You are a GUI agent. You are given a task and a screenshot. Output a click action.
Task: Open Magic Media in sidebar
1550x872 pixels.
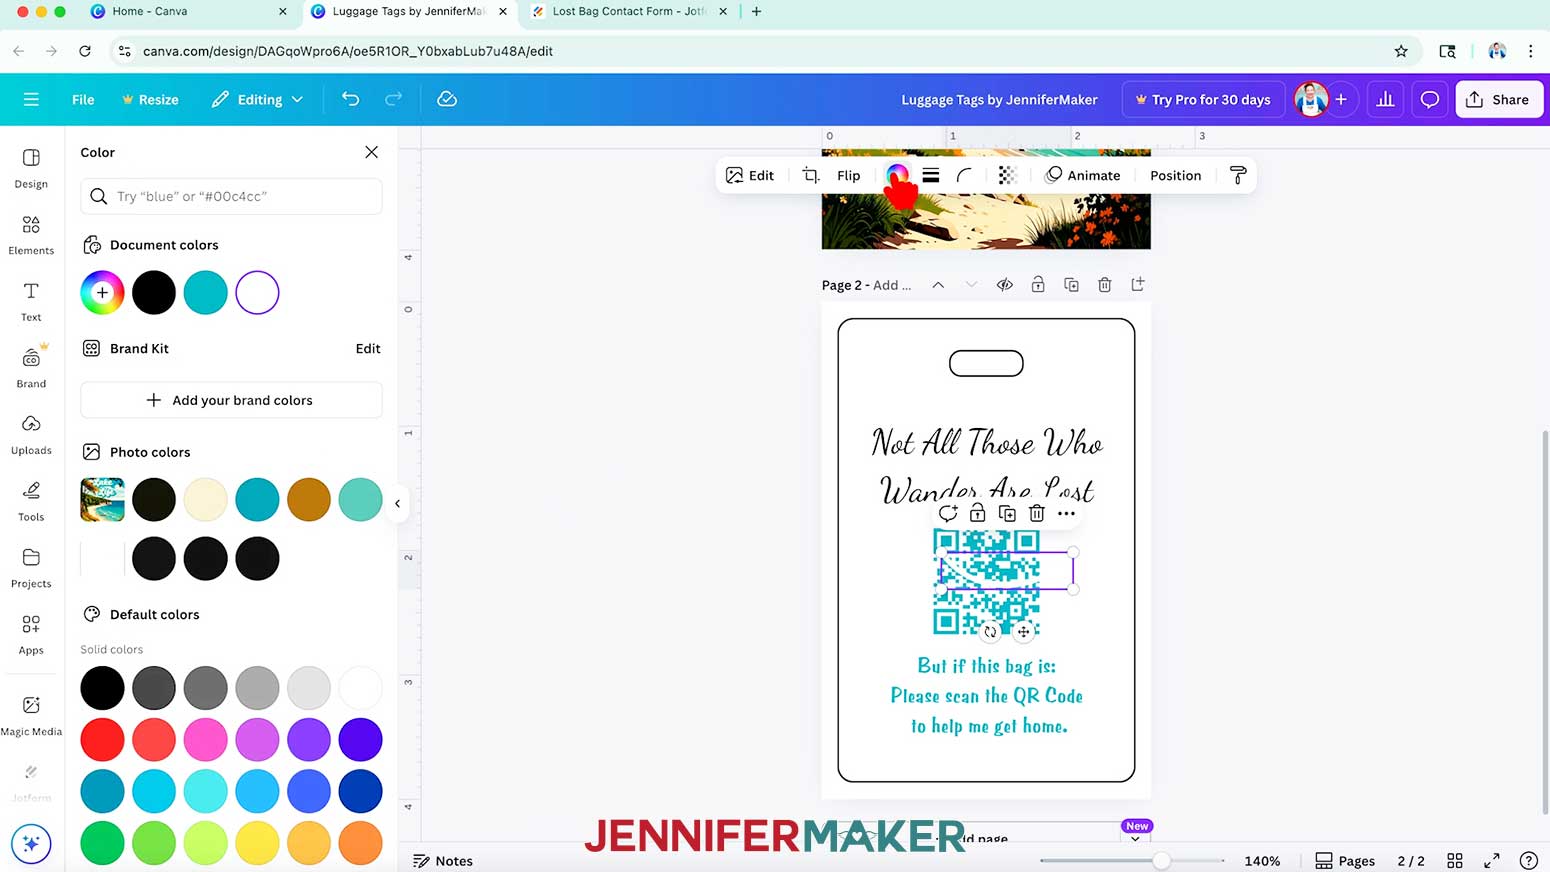click(31, 715)
